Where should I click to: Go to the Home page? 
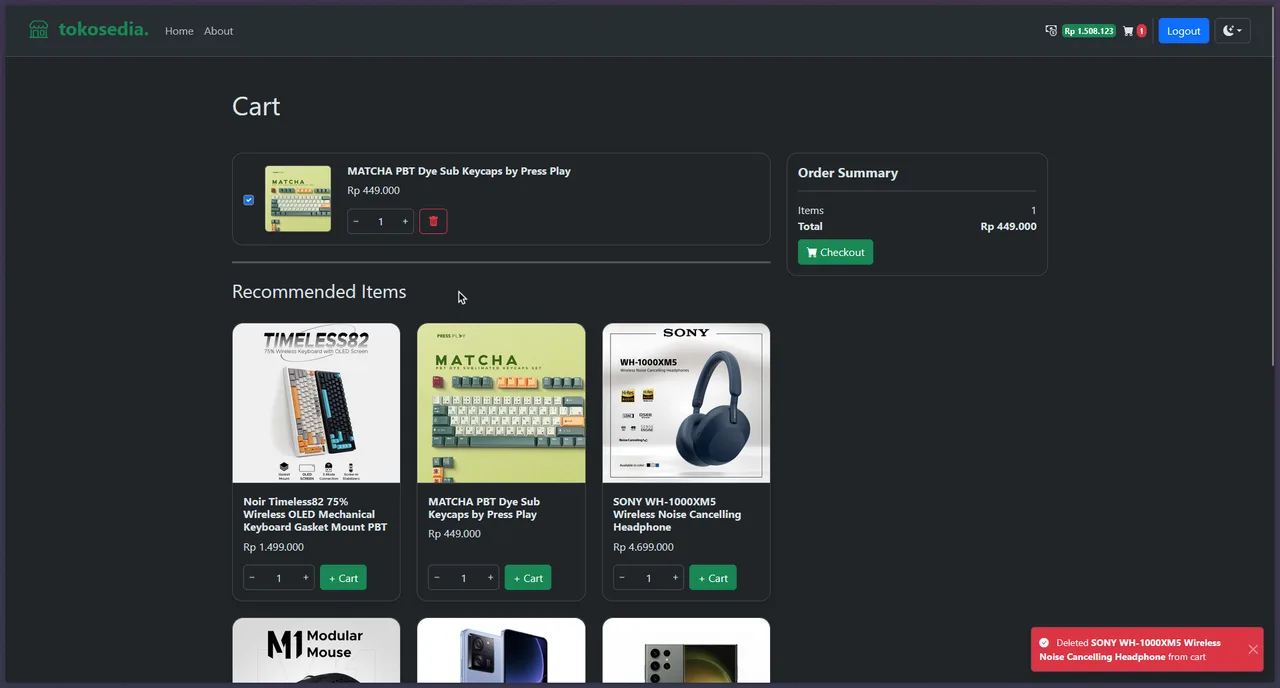pyautogui.click(x=179, y=31)
